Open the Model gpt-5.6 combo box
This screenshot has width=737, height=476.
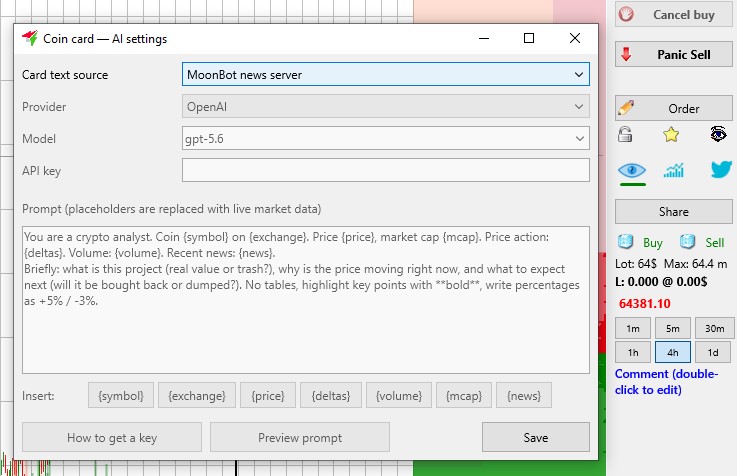(x=385, y=138)
